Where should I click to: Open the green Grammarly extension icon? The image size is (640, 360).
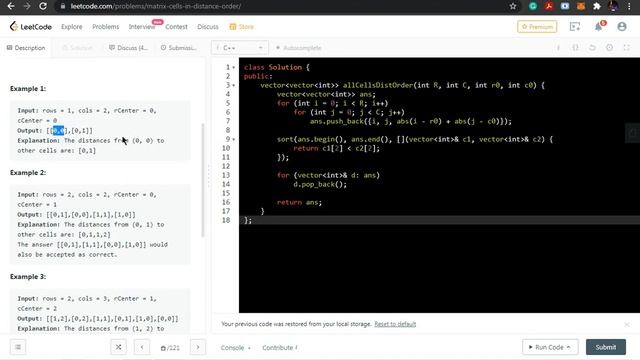coord(533,6)
